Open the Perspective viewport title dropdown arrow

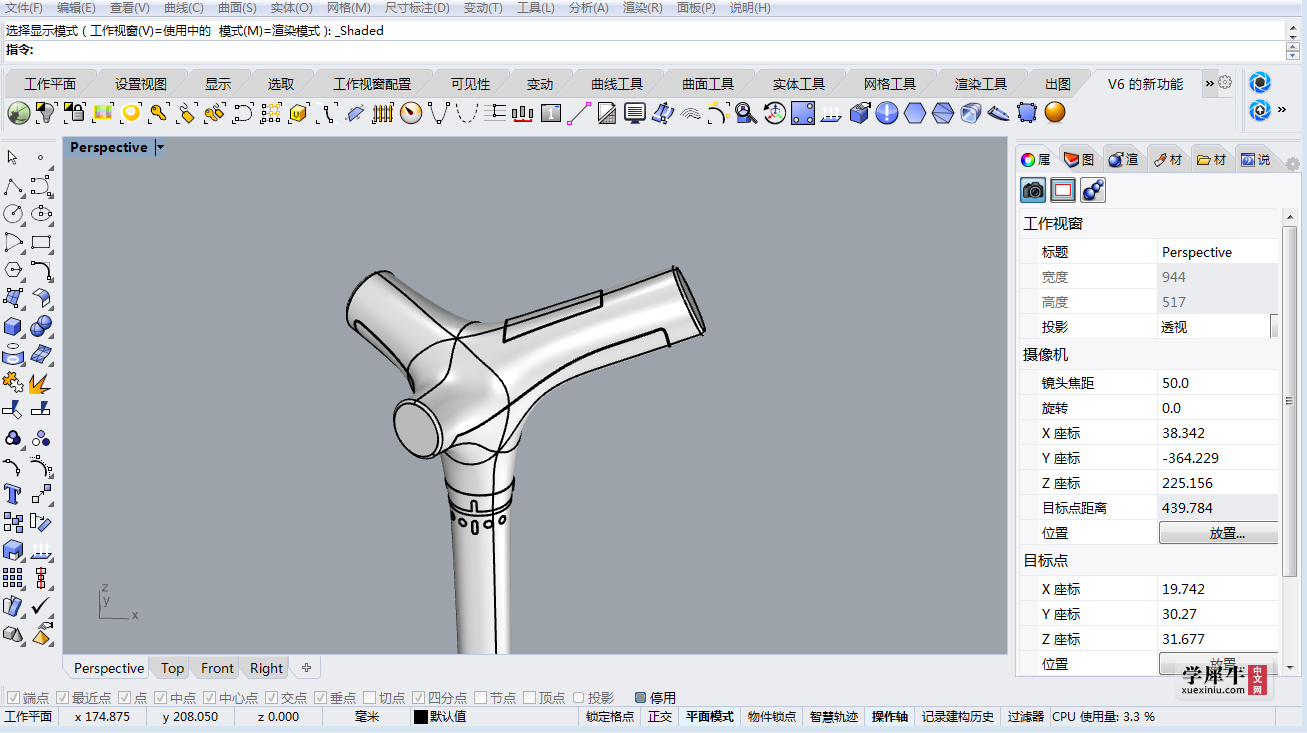(161, 147)
